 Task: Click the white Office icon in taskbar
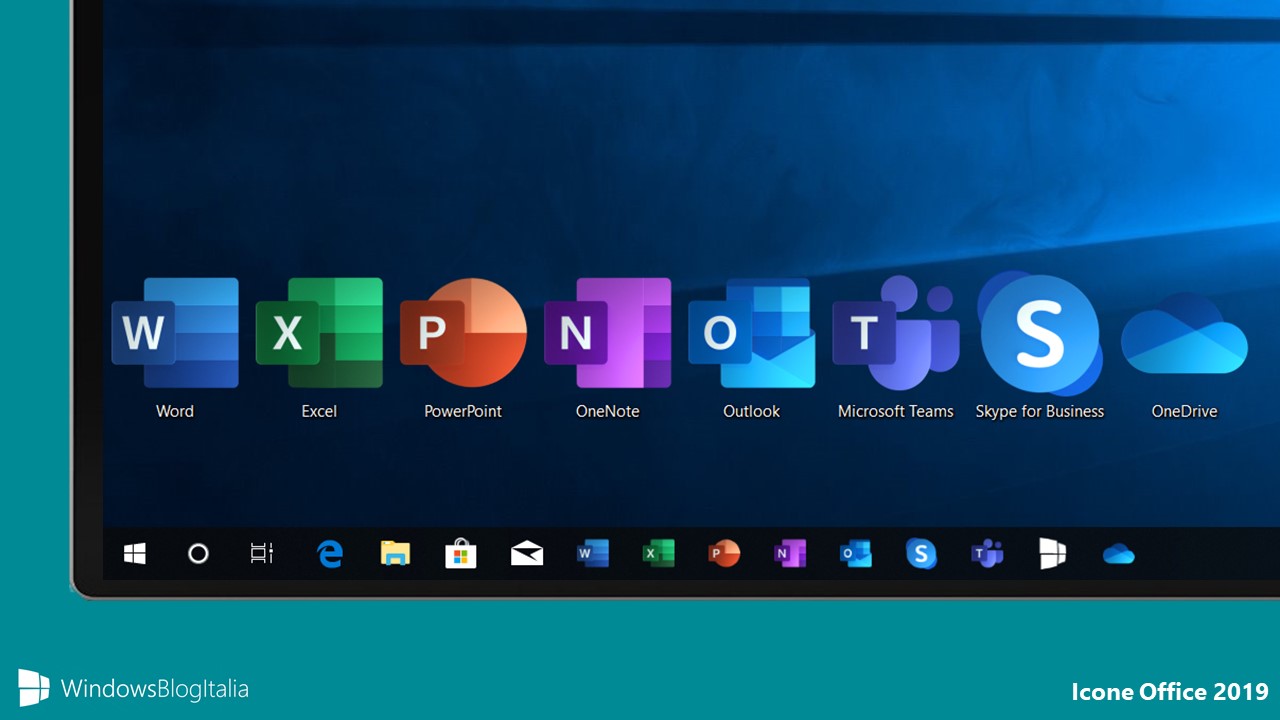click(1052, 553)
